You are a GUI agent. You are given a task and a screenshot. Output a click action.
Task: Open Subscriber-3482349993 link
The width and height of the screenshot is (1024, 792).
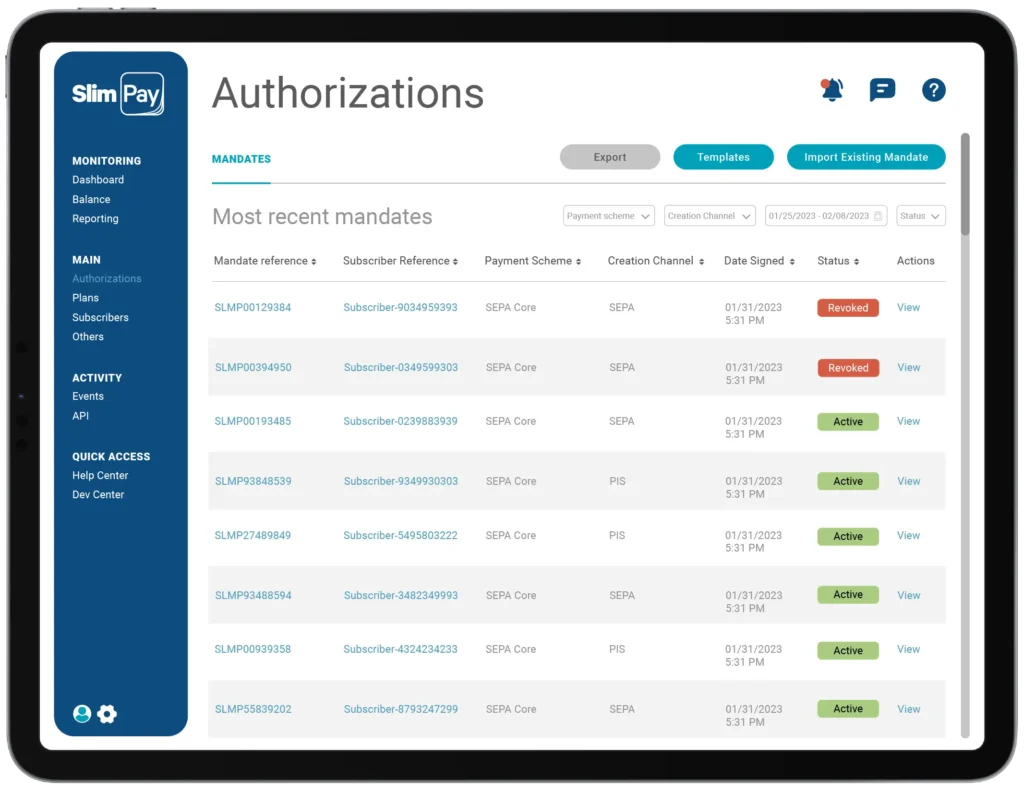(401, 595)
